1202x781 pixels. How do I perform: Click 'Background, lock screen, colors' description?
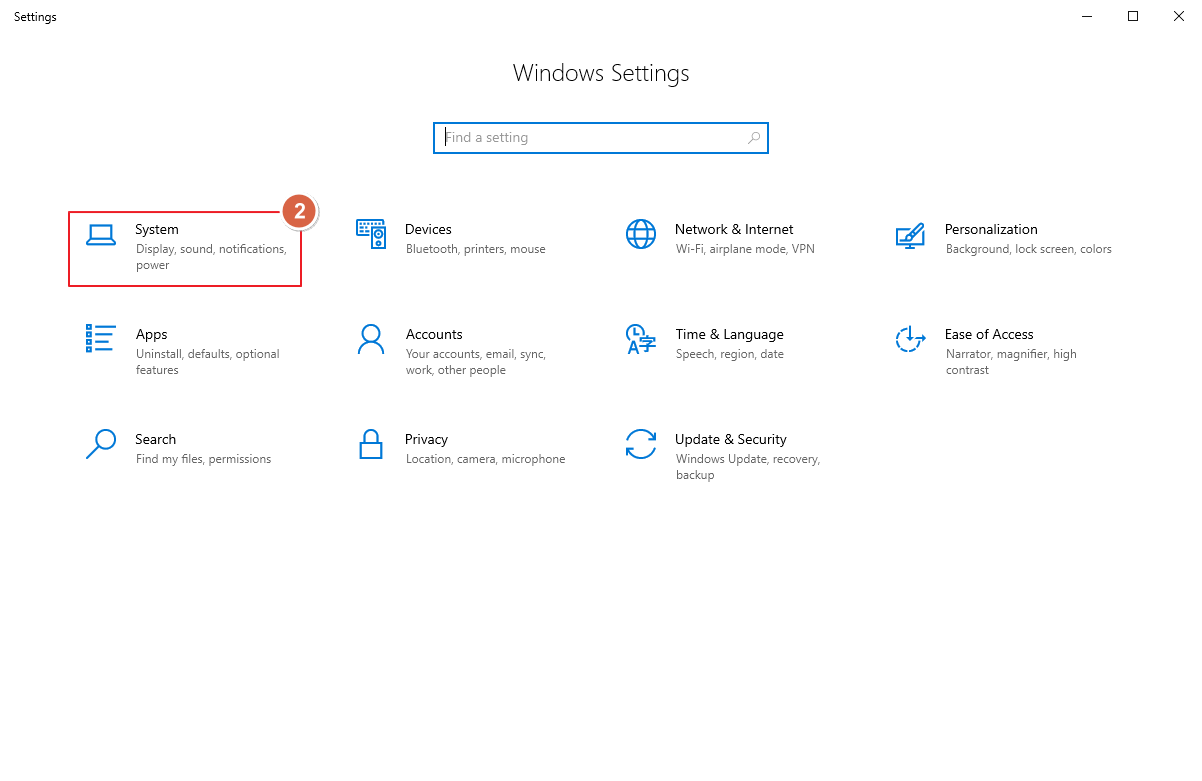pyautogui.click(x=1029, y=249)
